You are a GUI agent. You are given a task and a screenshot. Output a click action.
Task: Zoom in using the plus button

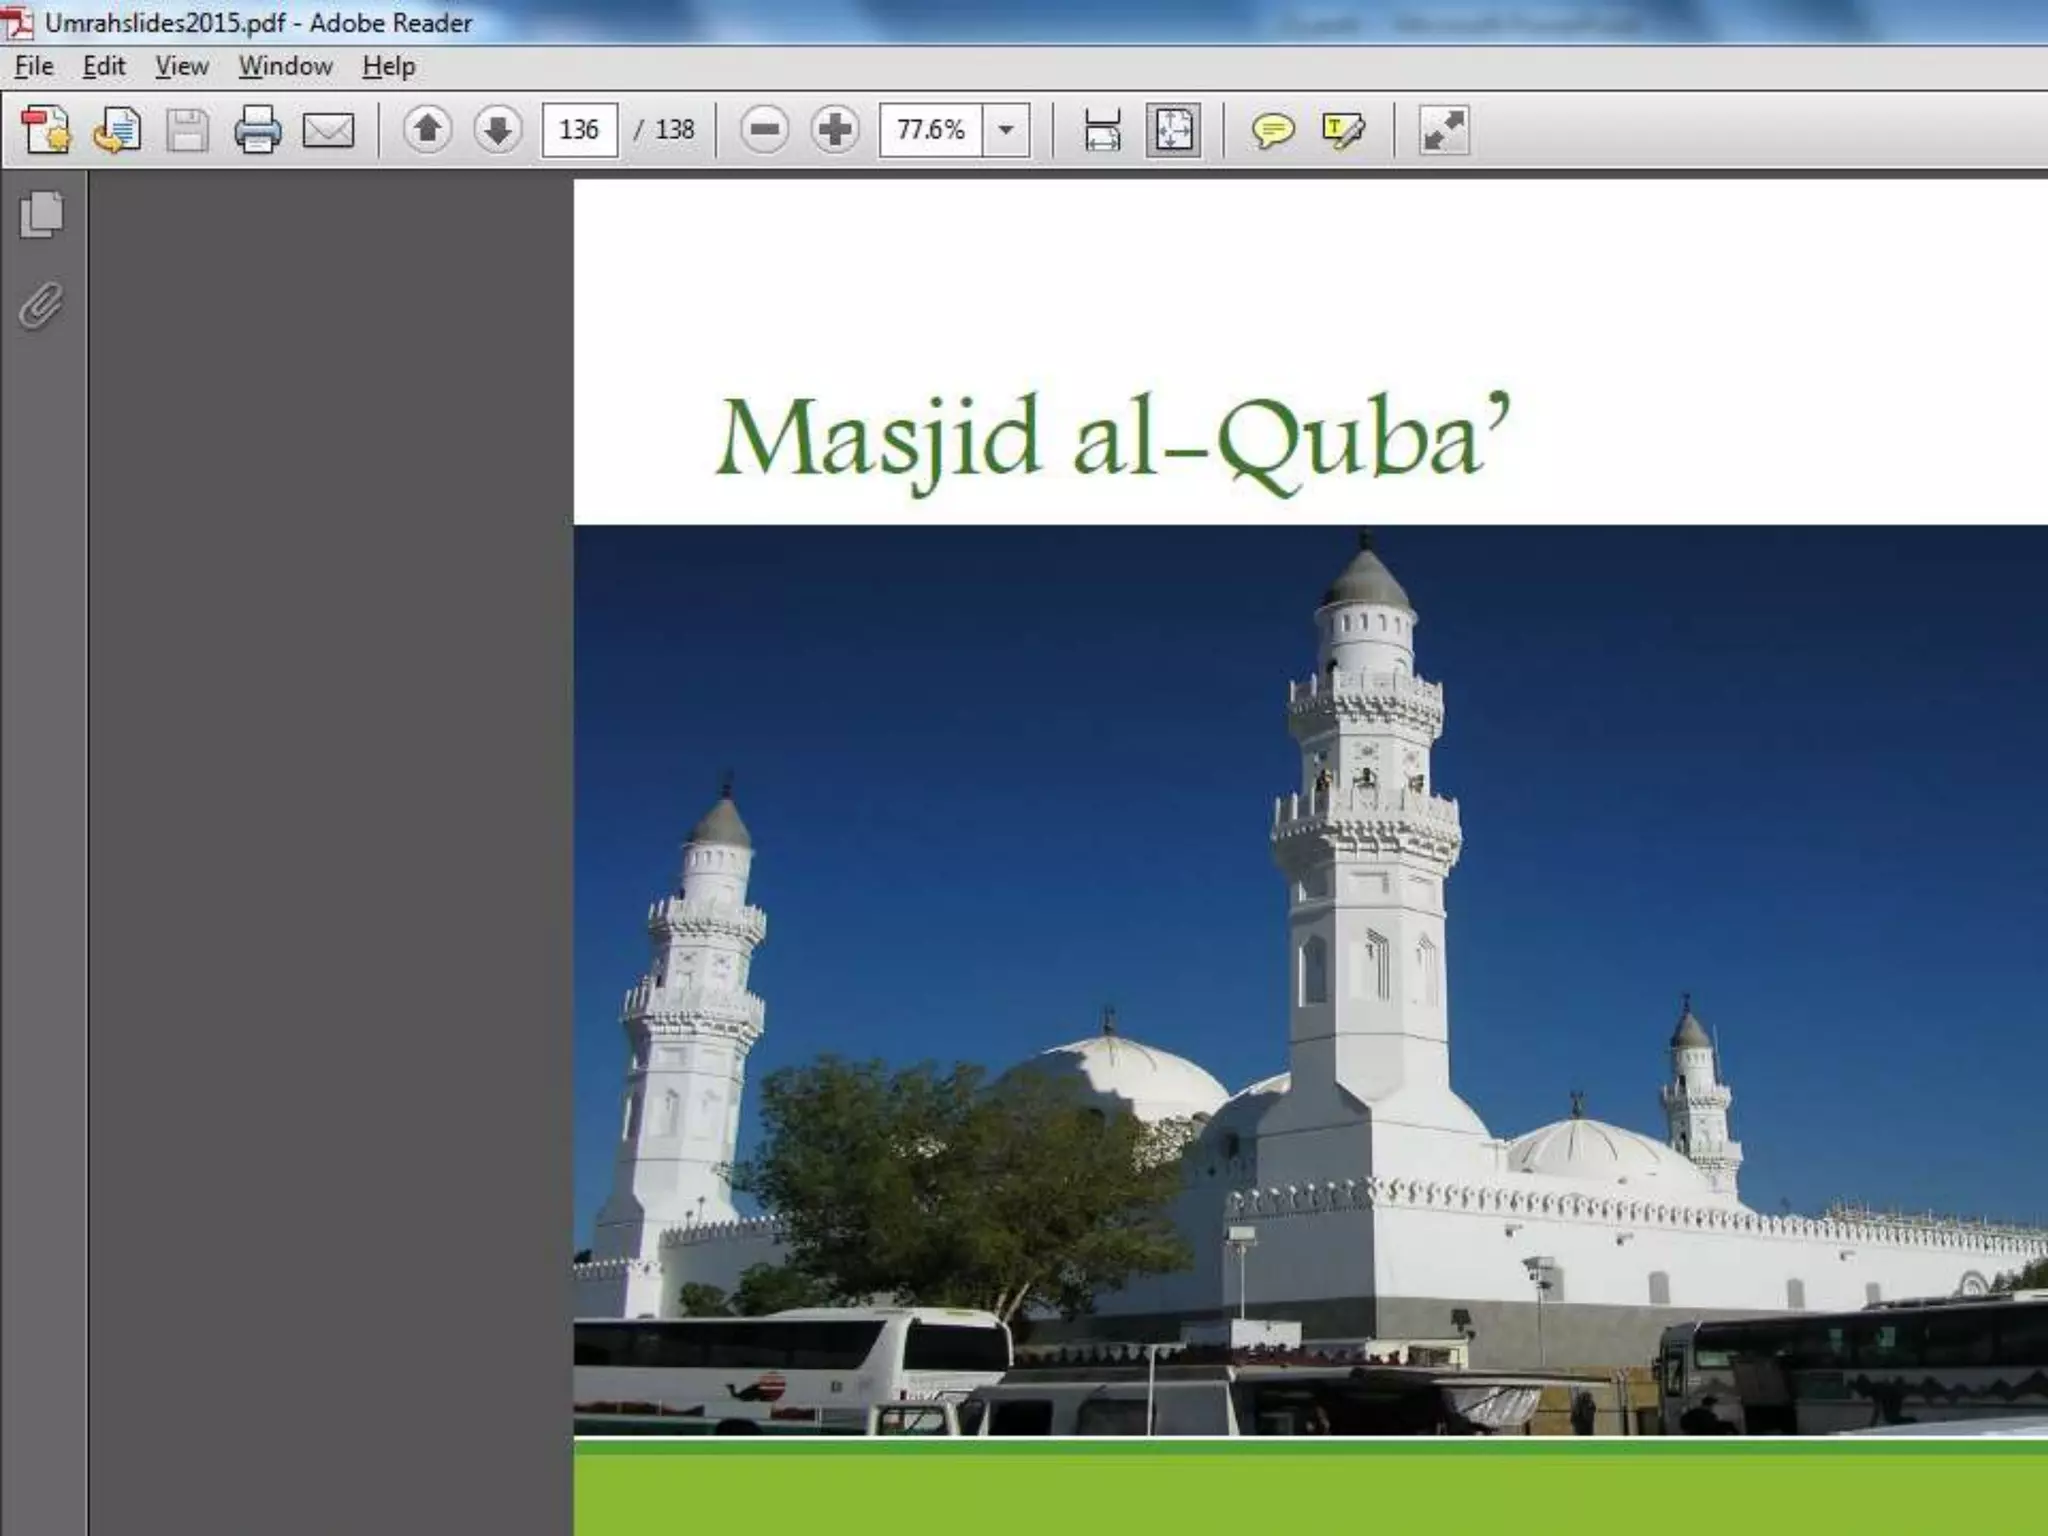(x=835, y=130)
